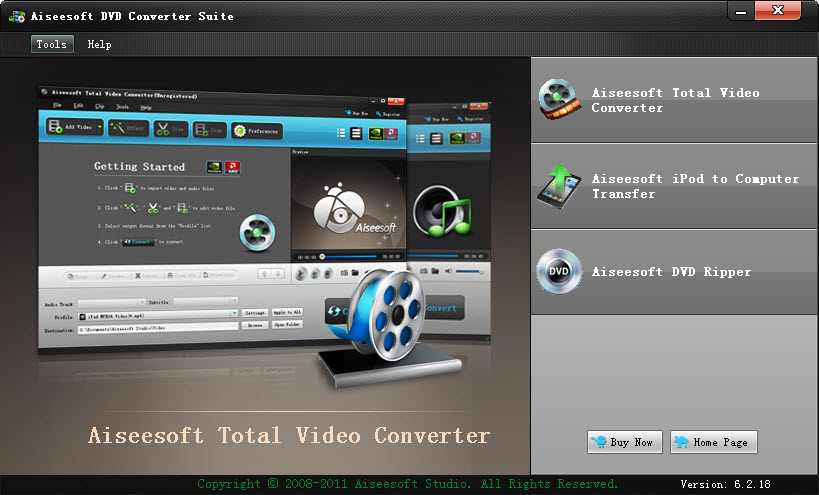The width and height of the screenshot is (819, 495).
Task: Click the large "Aiseesoft Total Video Converter" banner caption
Action: tap(289, 435)
